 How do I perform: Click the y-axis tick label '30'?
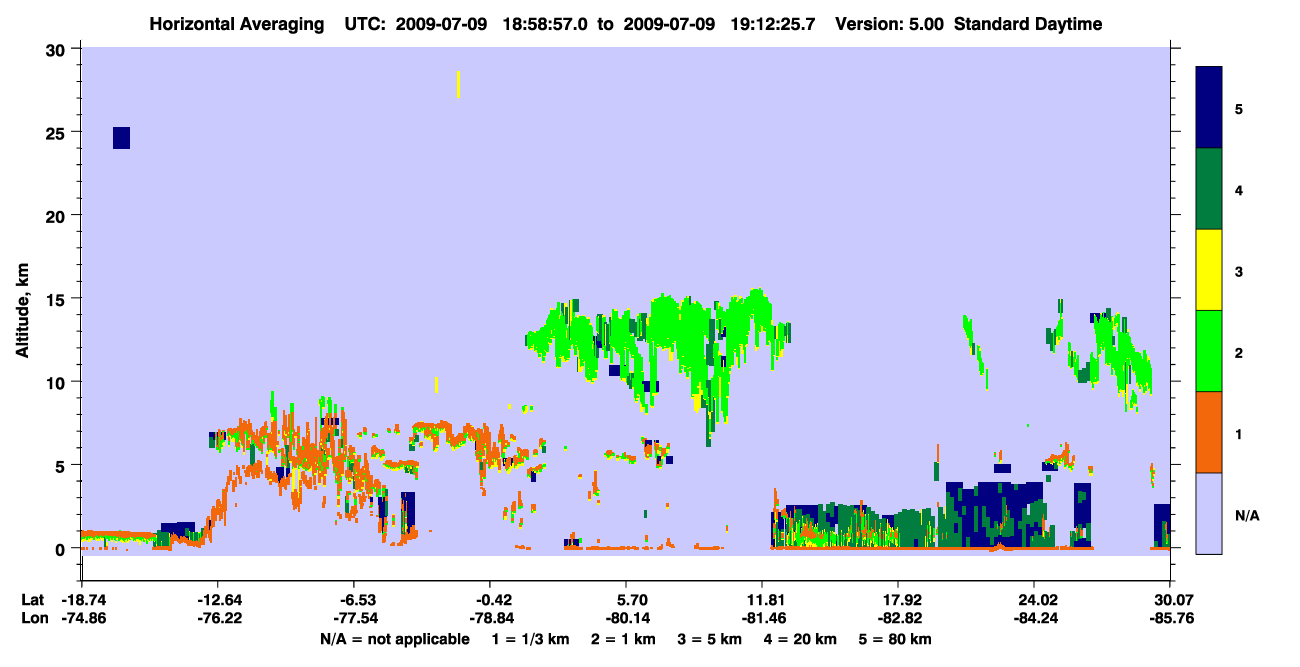(x=58, y=49)
